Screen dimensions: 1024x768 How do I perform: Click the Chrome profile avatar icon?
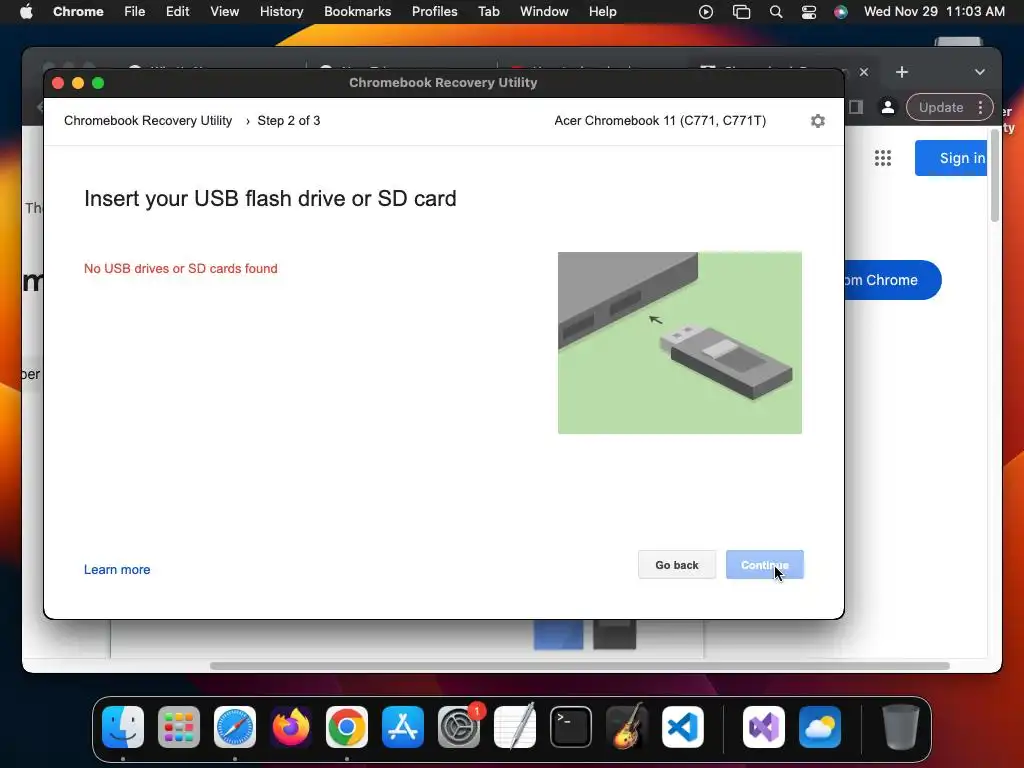click(888, 107)
